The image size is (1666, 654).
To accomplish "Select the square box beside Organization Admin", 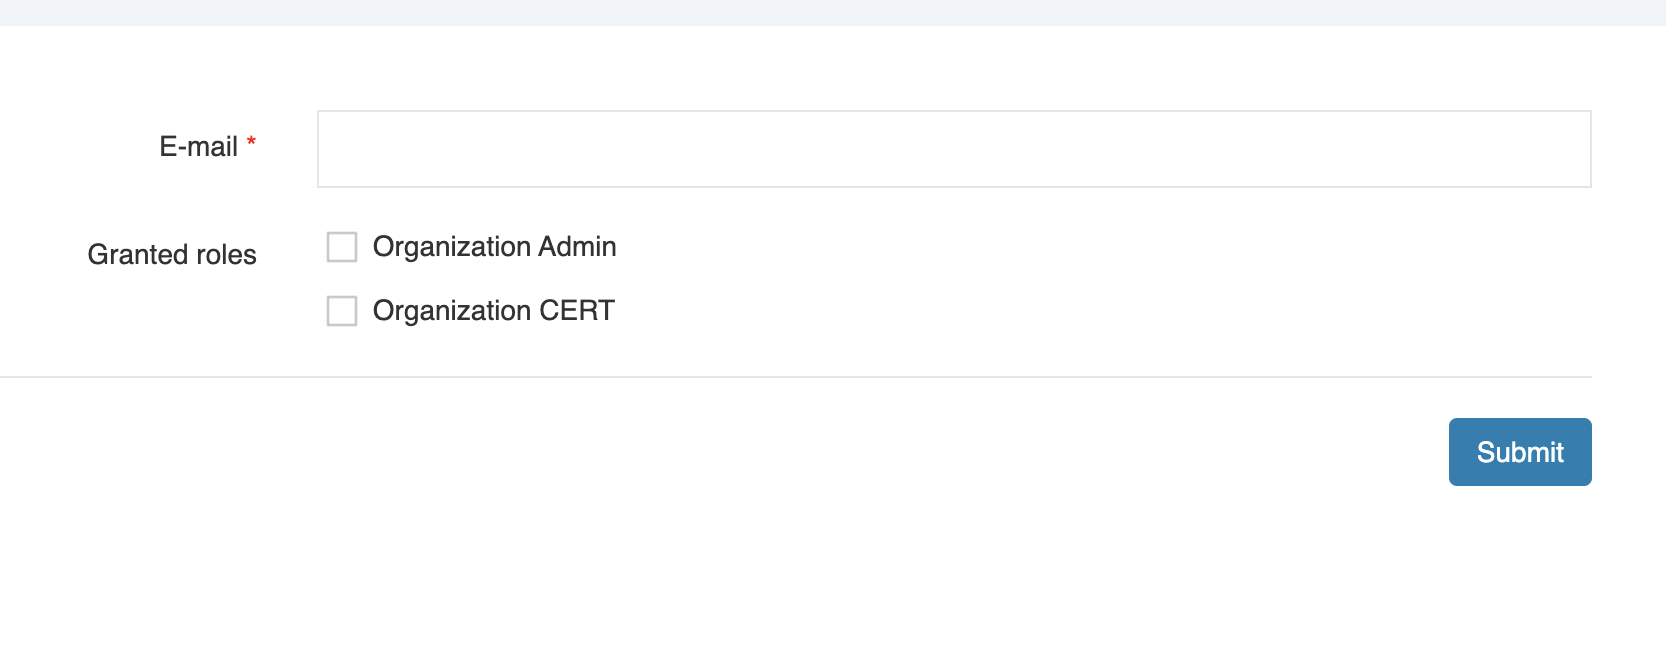I will coord(342,247).
